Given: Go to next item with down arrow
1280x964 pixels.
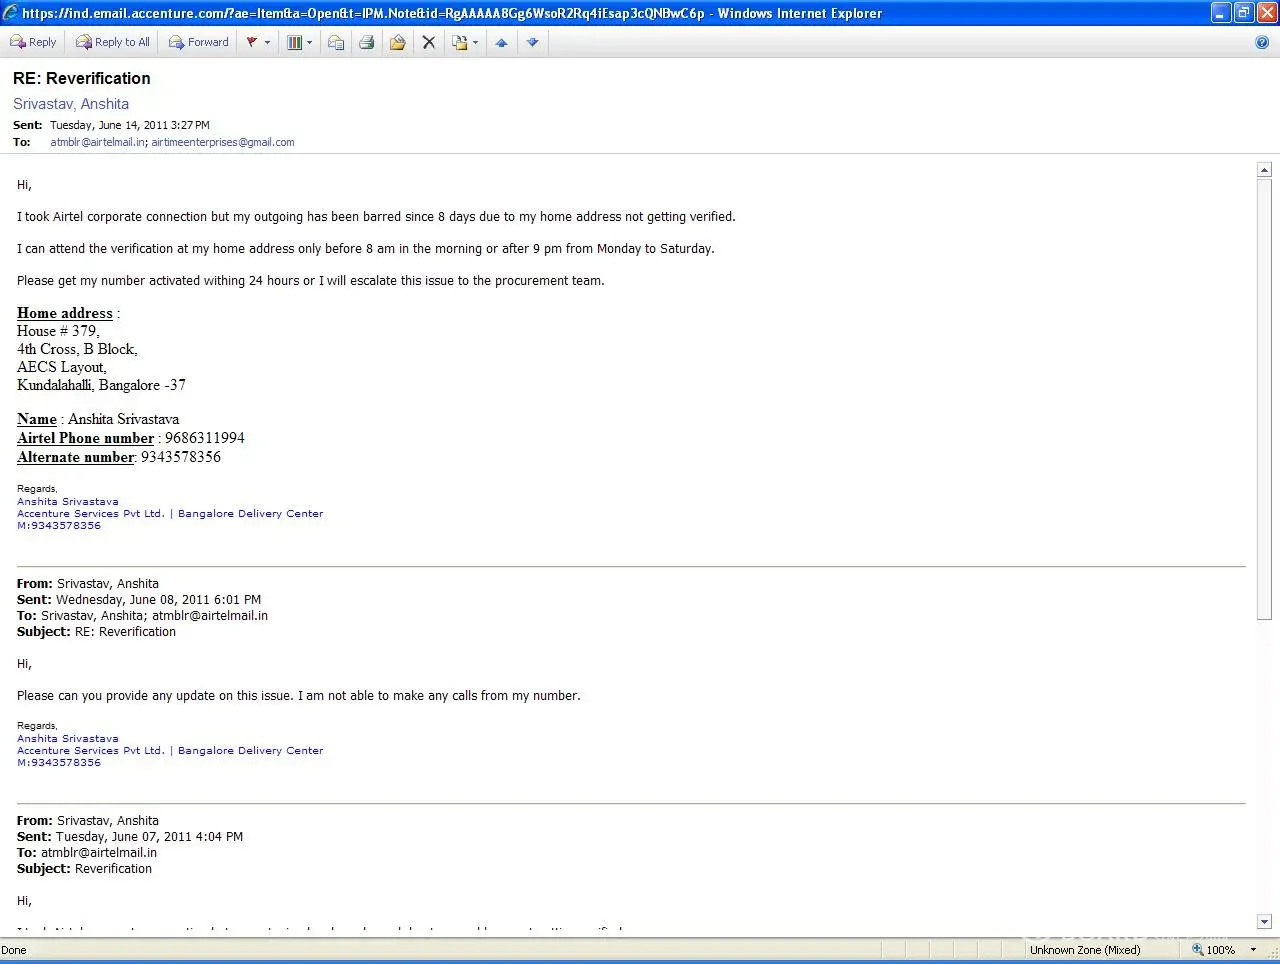Looking at the screenshot, I should click(533, 42).
